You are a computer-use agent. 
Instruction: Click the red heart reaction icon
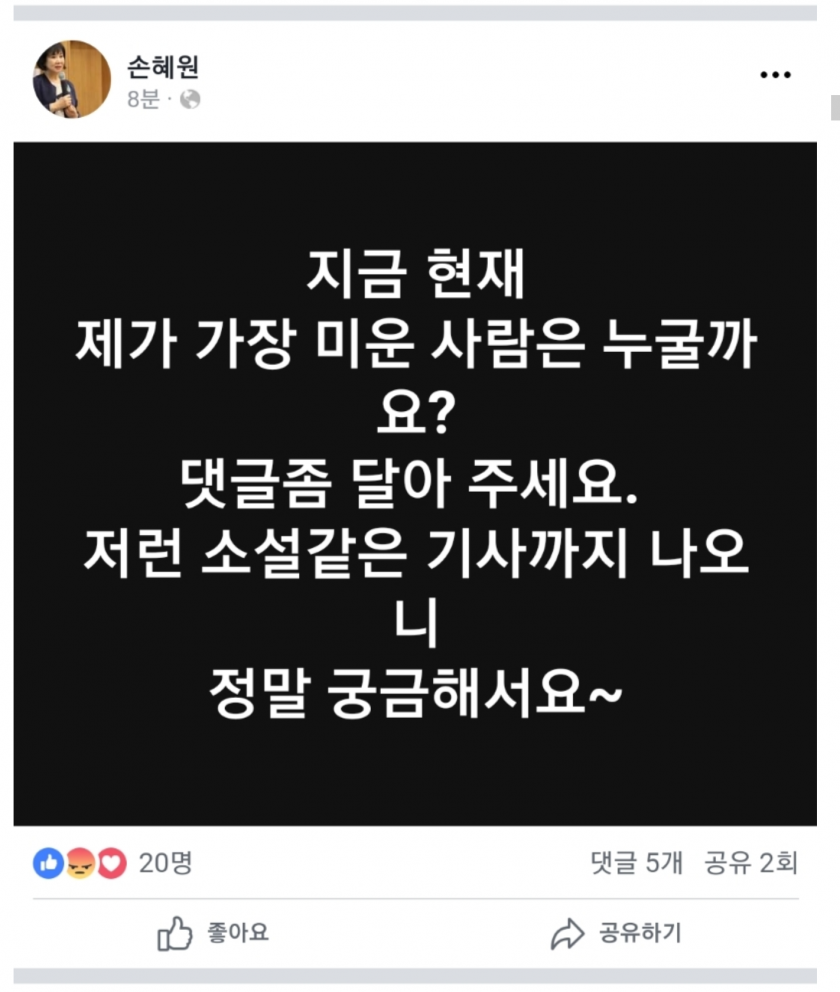(x=111, y=863)
